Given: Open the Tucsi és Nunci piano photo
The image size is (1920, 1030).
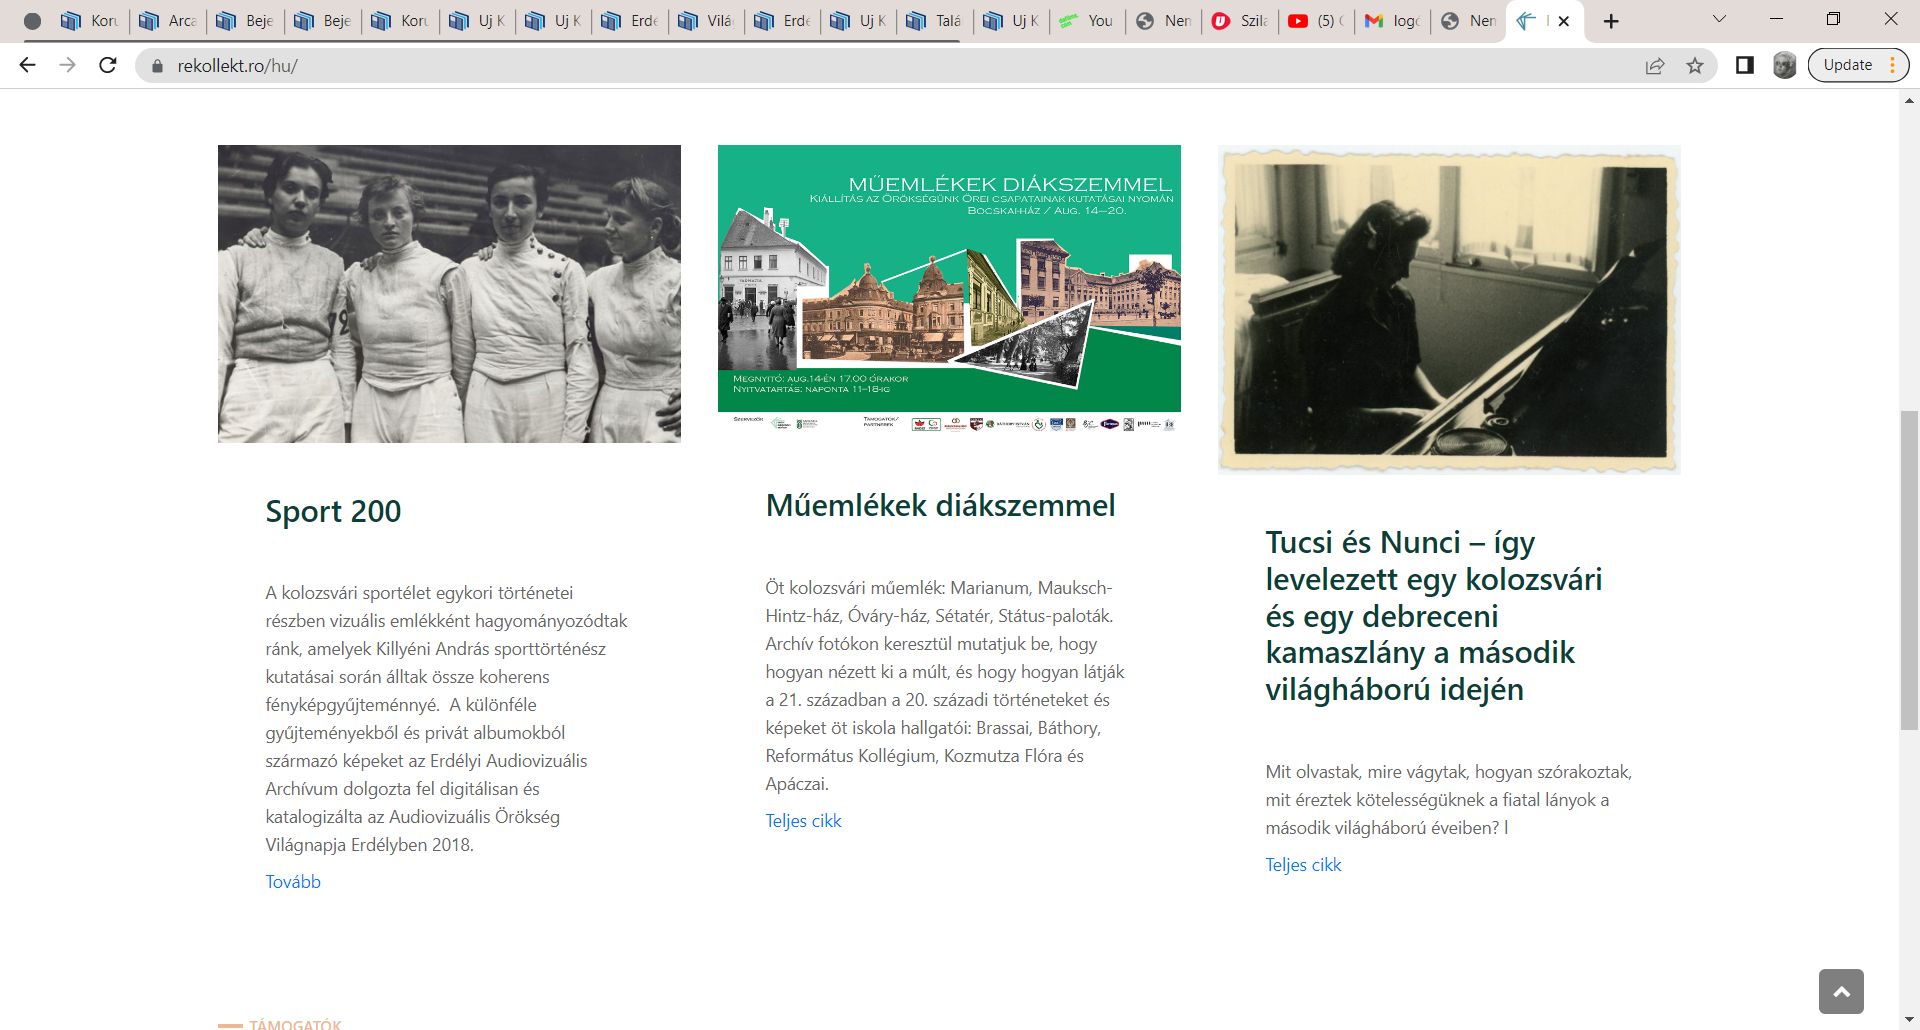Looking at the screenshot, I should 1449,309.
